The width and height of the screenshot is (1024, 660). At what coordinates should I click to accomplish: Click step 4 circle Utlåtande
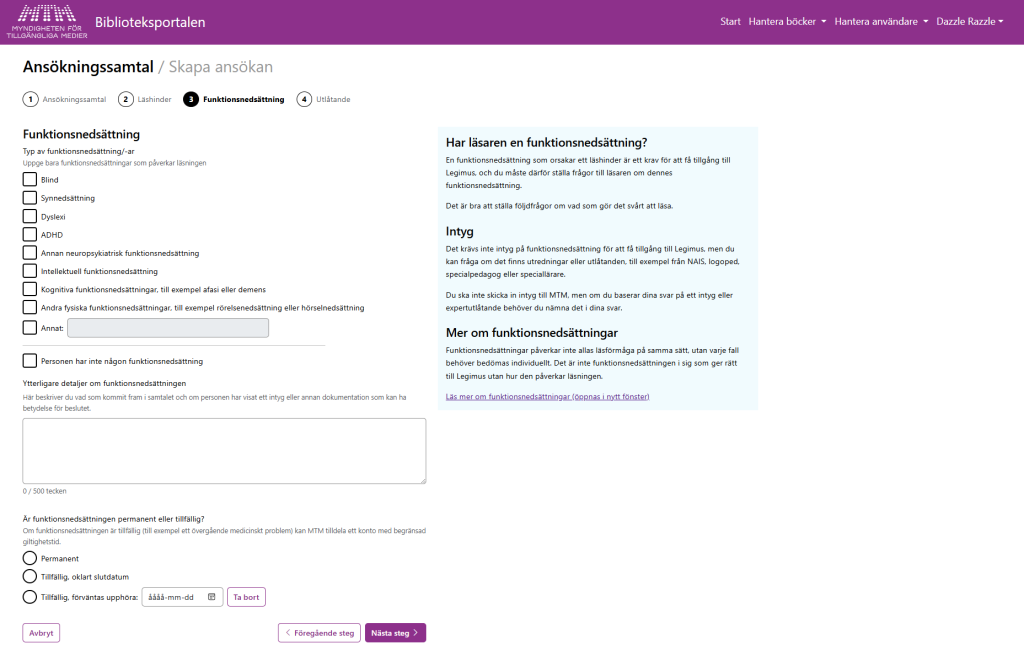(304, 99)
